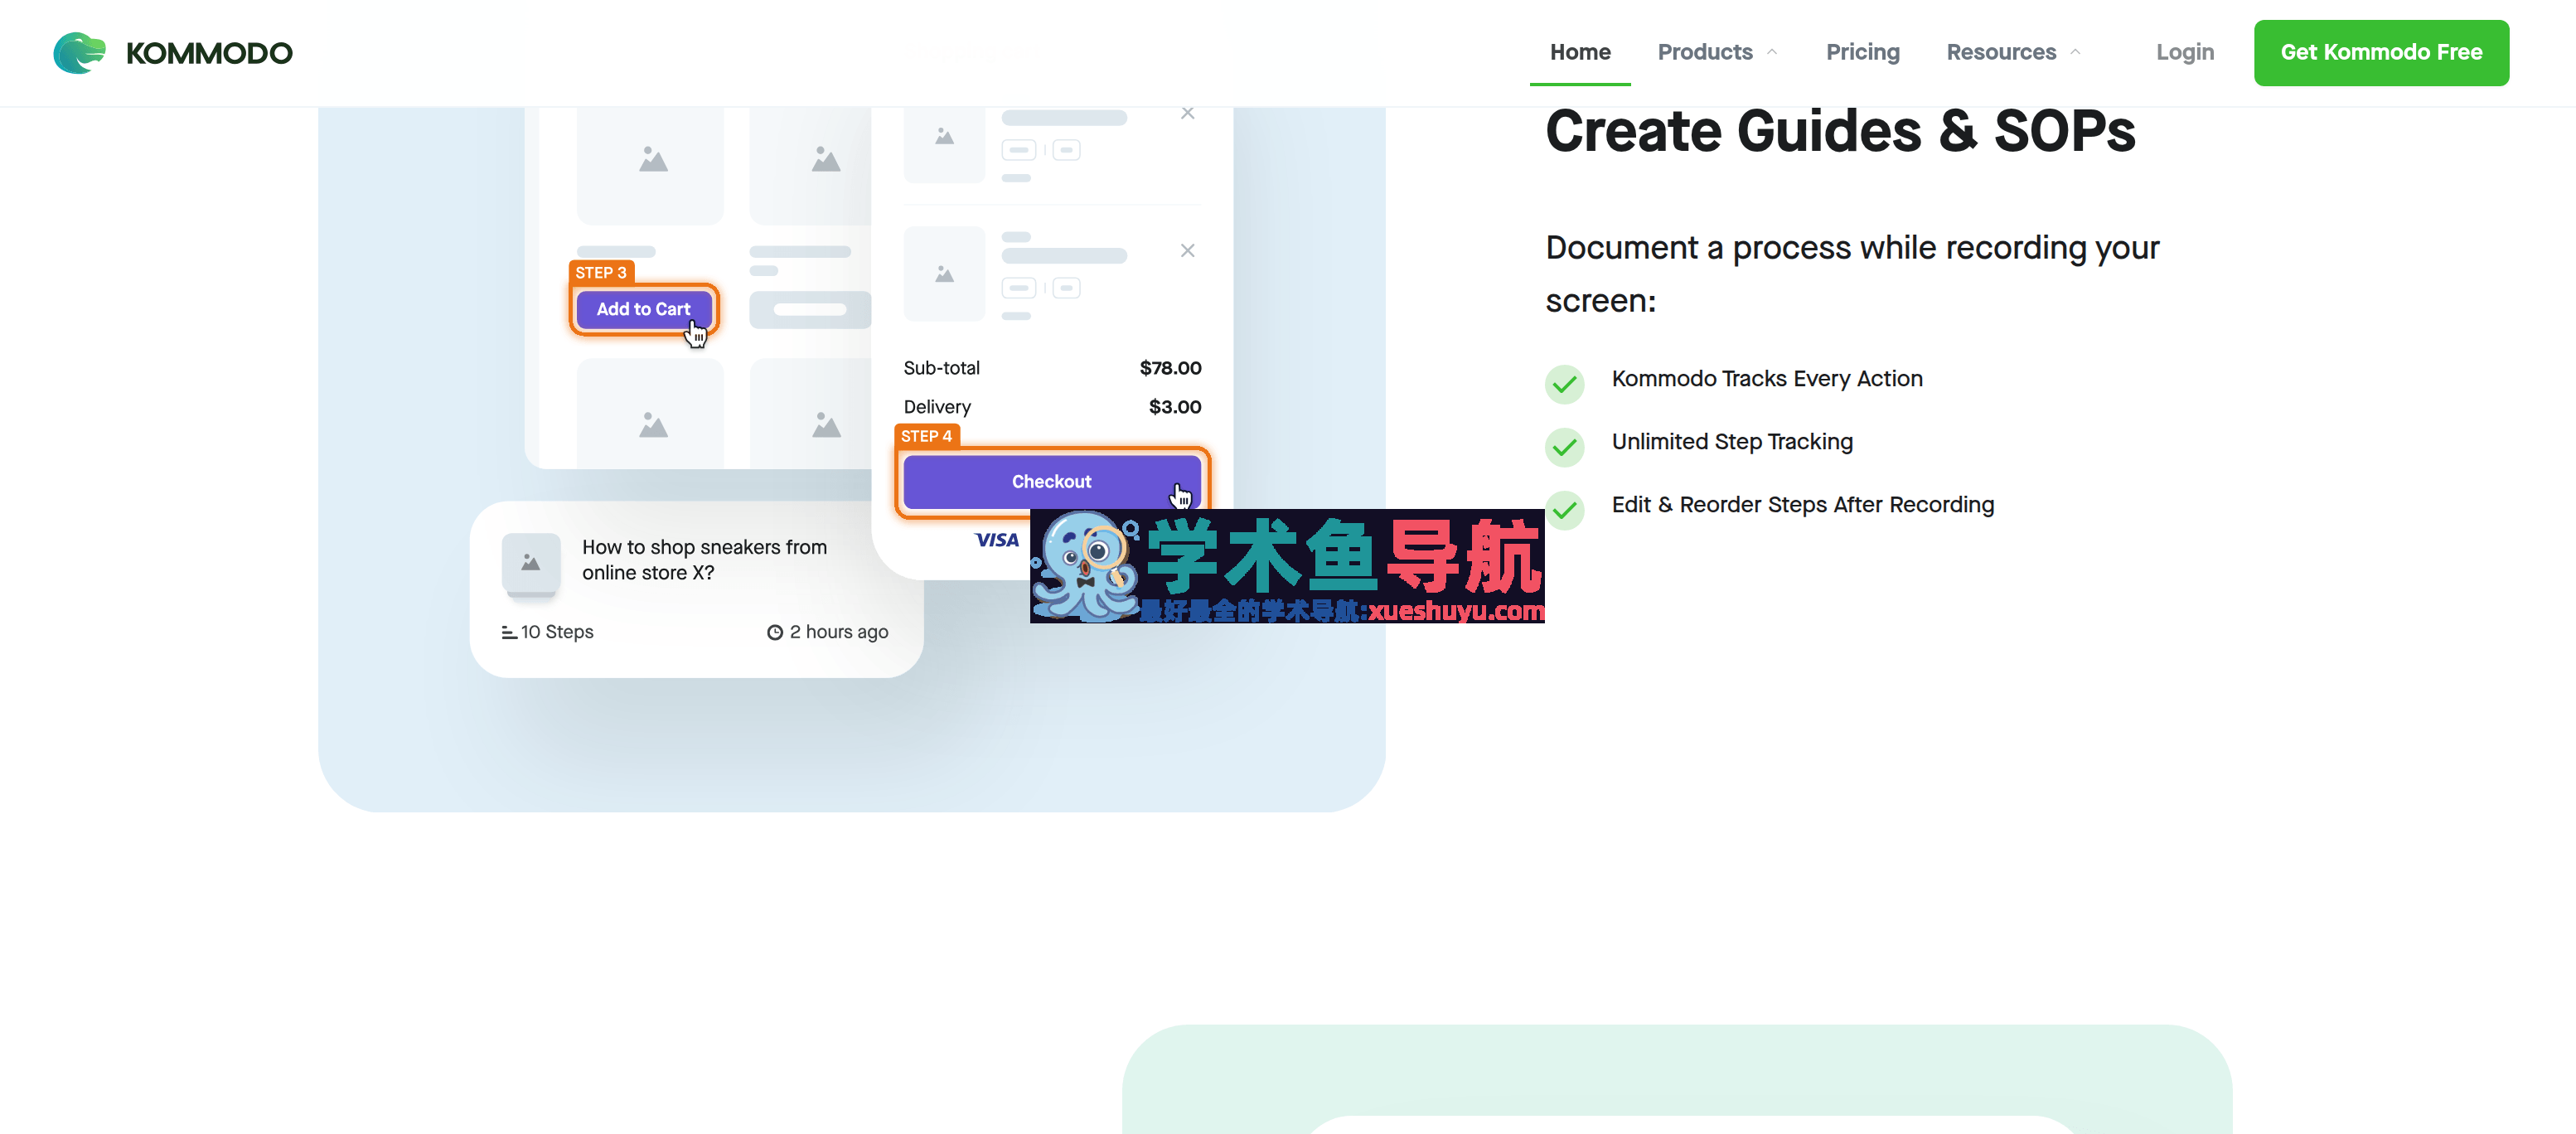Click the "Sub-total" label
The image size is (2576, 1134).
(x=941, y=368)
